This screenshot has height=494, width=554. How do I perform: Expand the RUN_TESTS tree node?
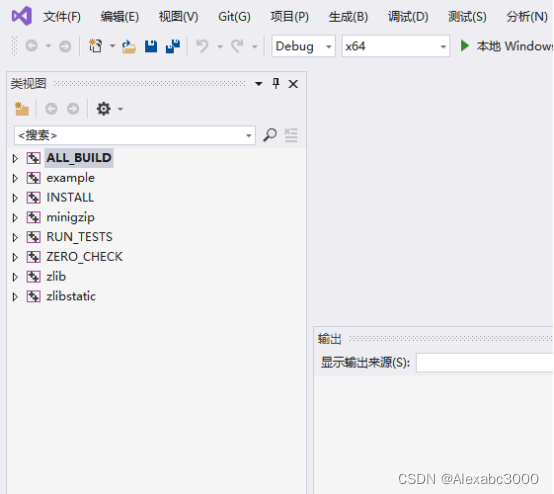point(15,237)
